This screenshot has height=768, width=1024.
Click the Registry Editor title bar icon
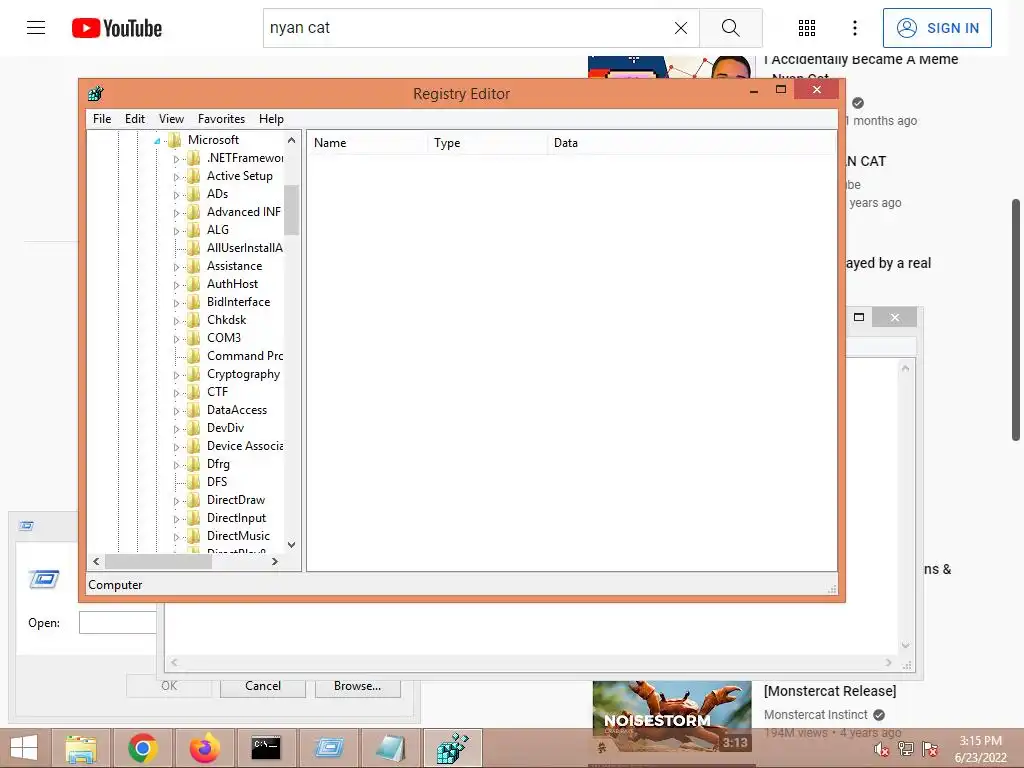96,93
